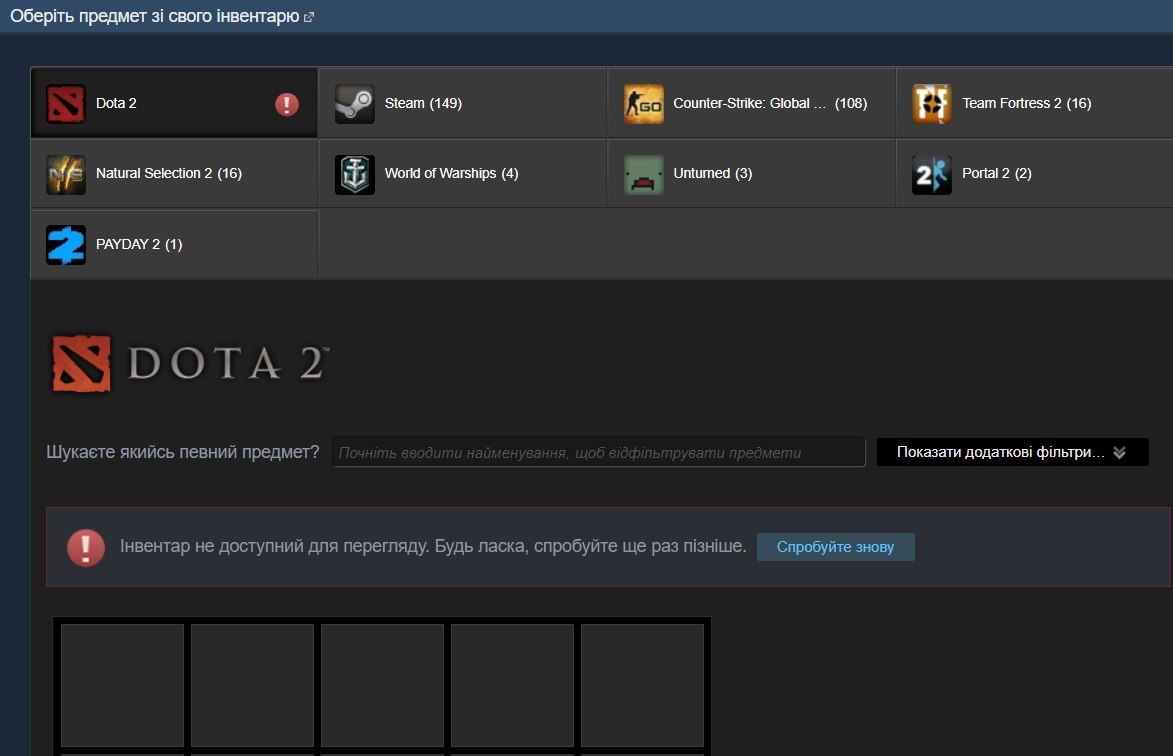
Task: Open the Team Fortress 2 (16) tab
Action: tap(1035, 103)
